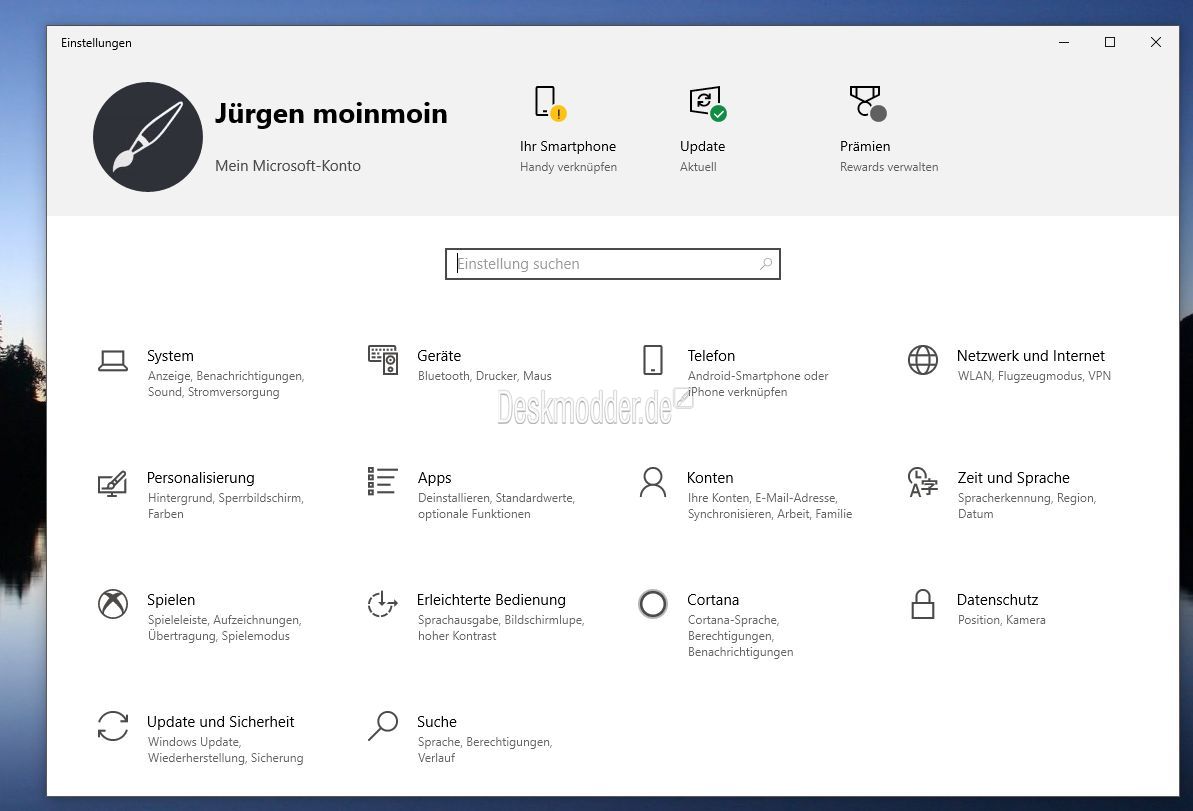
Task: Click 'Position, Kamera' description
Action: (x=1001, y=620)
